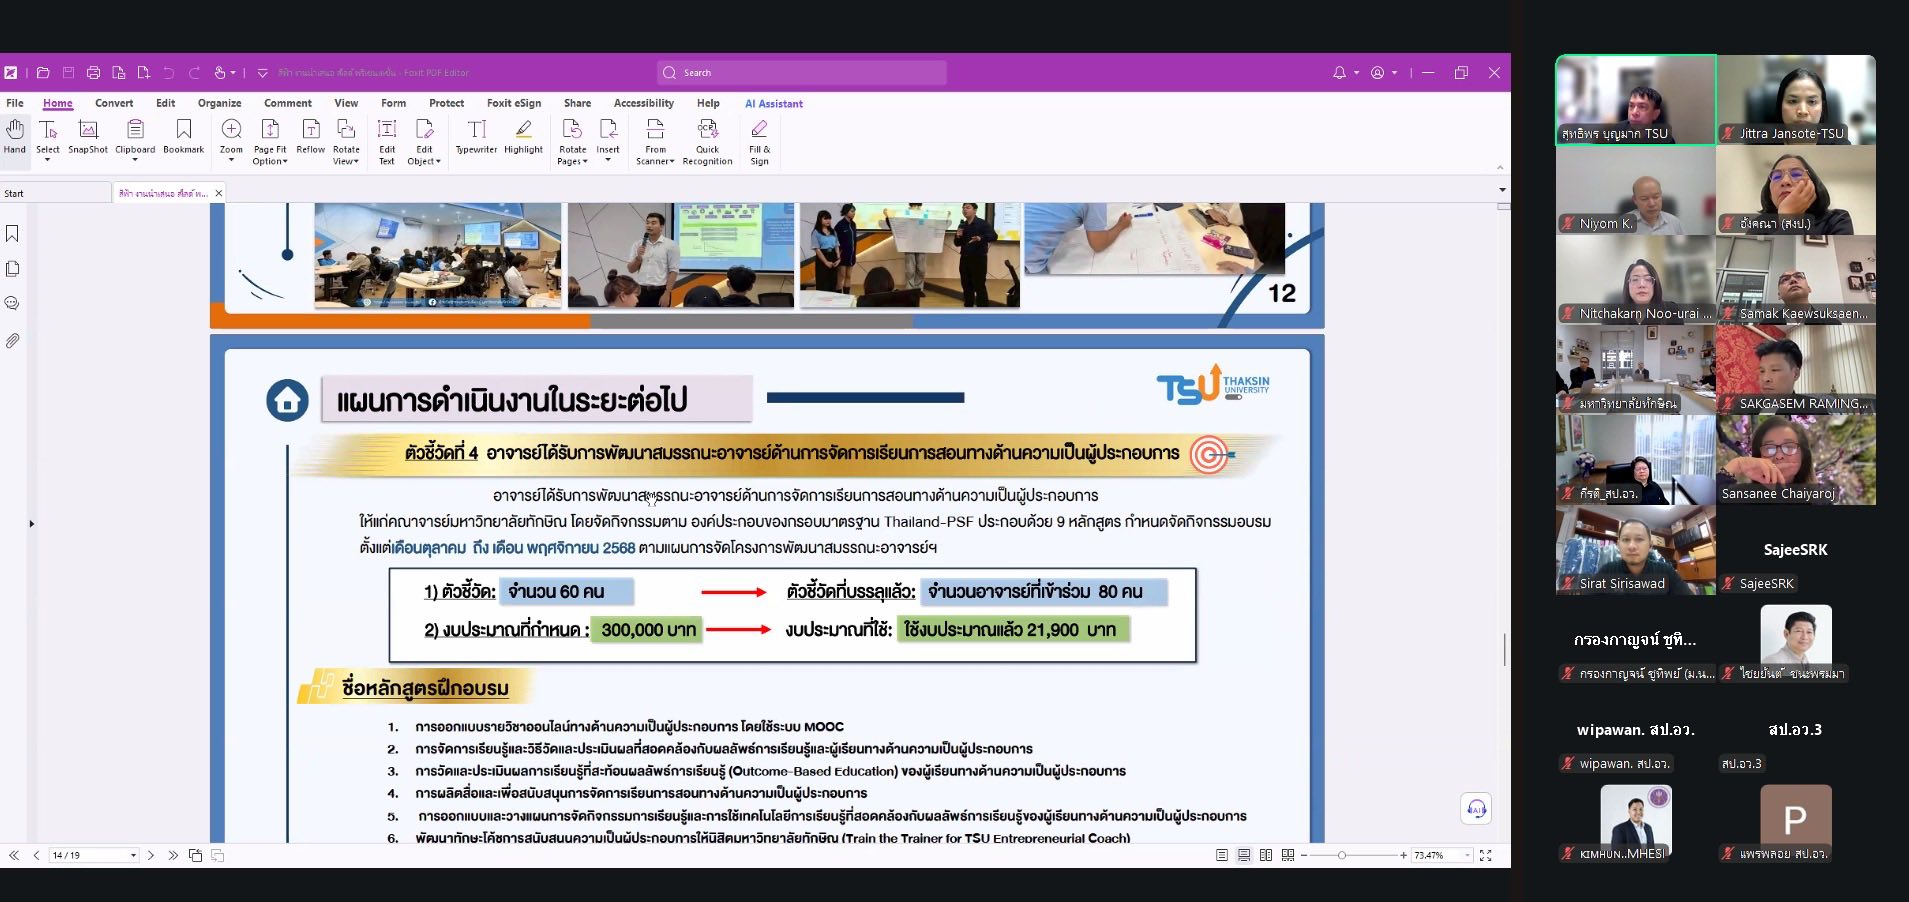Click the Edit Text tool
The image size is (1909, 902).
point(387,141)
